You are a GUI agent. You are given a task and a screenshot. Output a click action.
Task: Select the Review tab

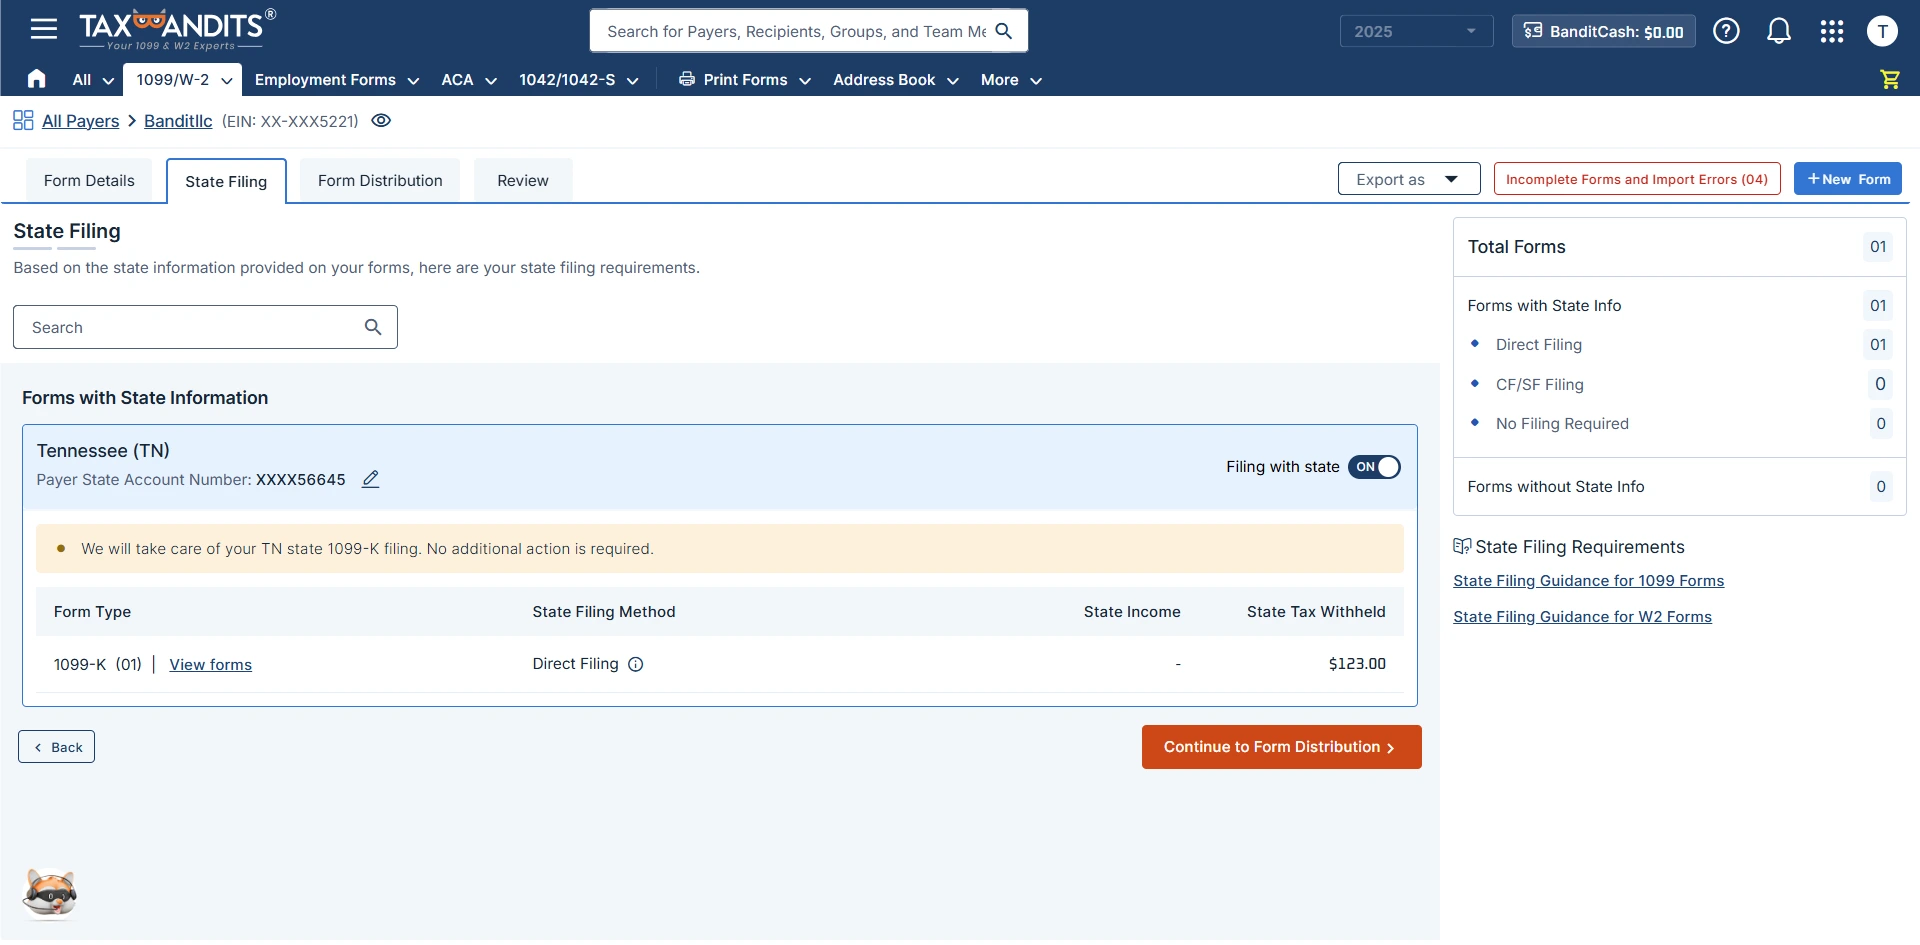click(522, 180)
